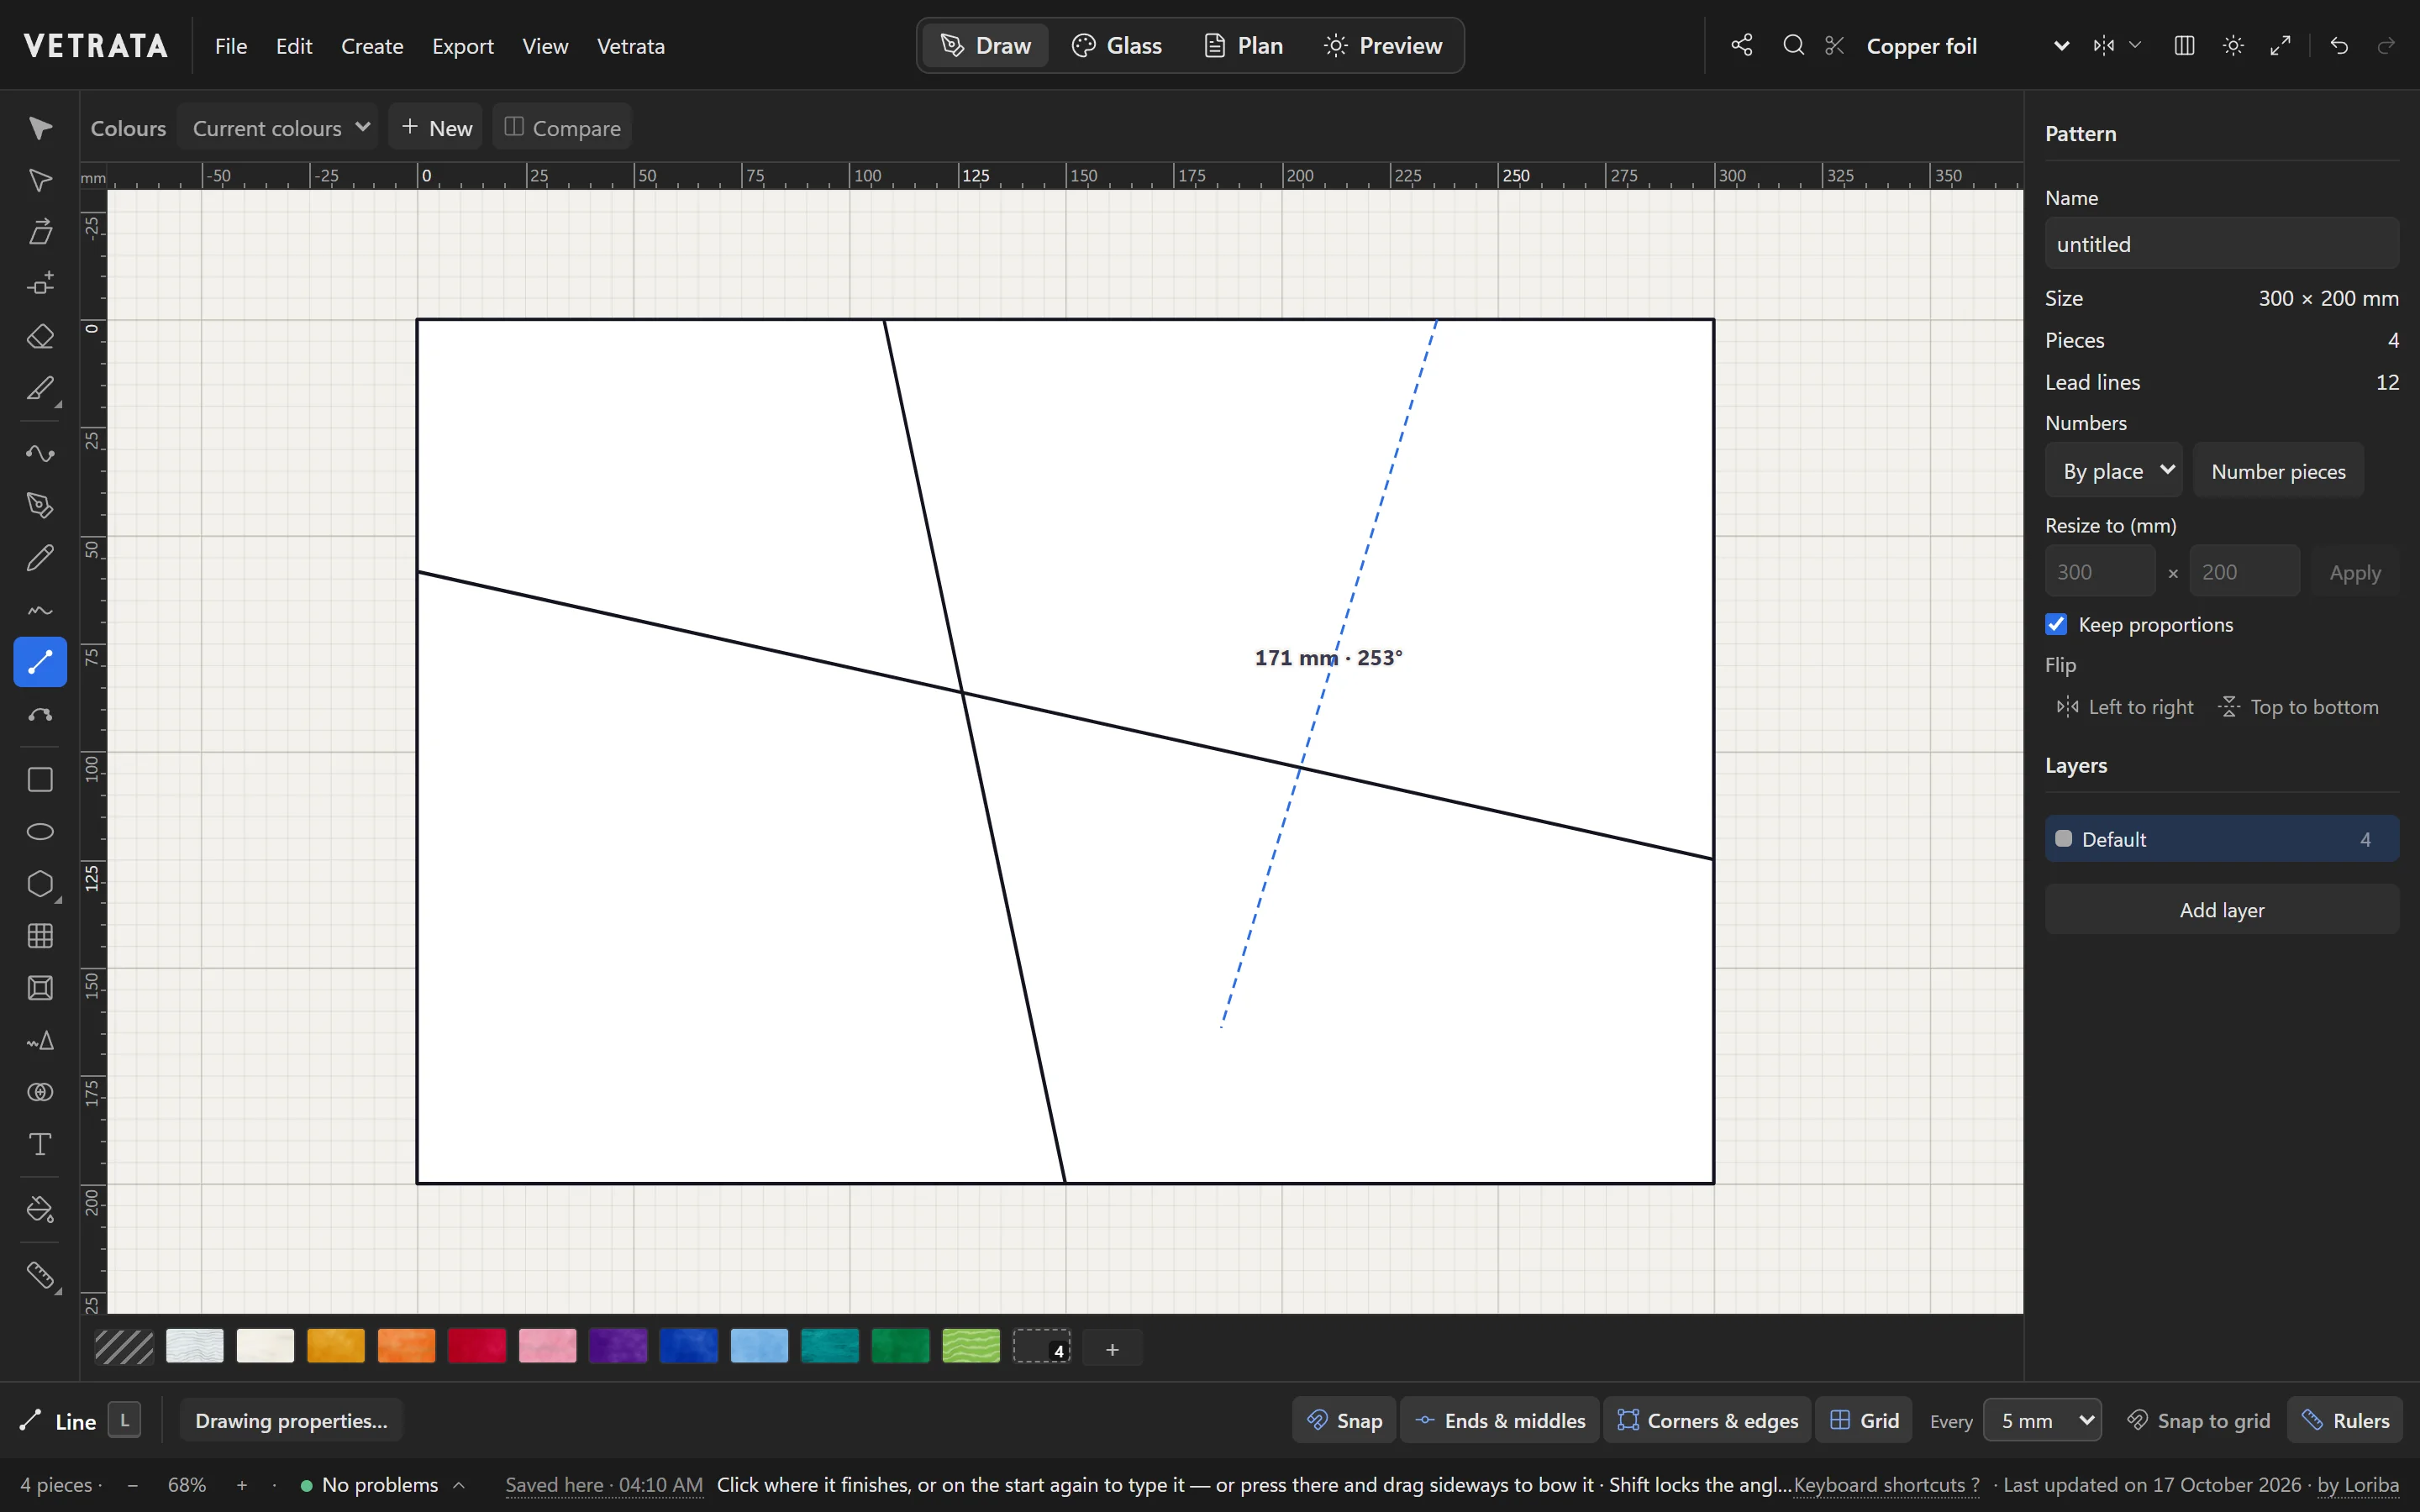Open the Export menu

(463, 46)
